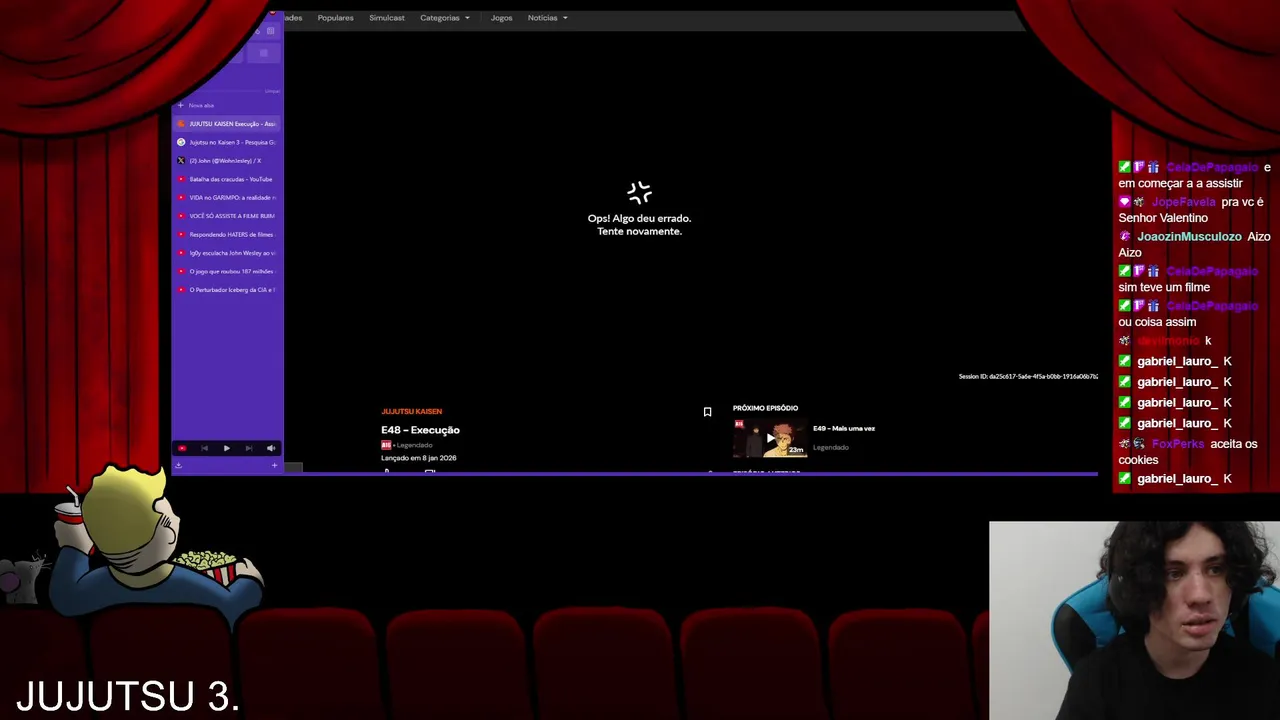Open Ig0y esculacha John Wesley tab
Image resolution: width=1280 pixels, height=720 pixels.
(227, 253)
